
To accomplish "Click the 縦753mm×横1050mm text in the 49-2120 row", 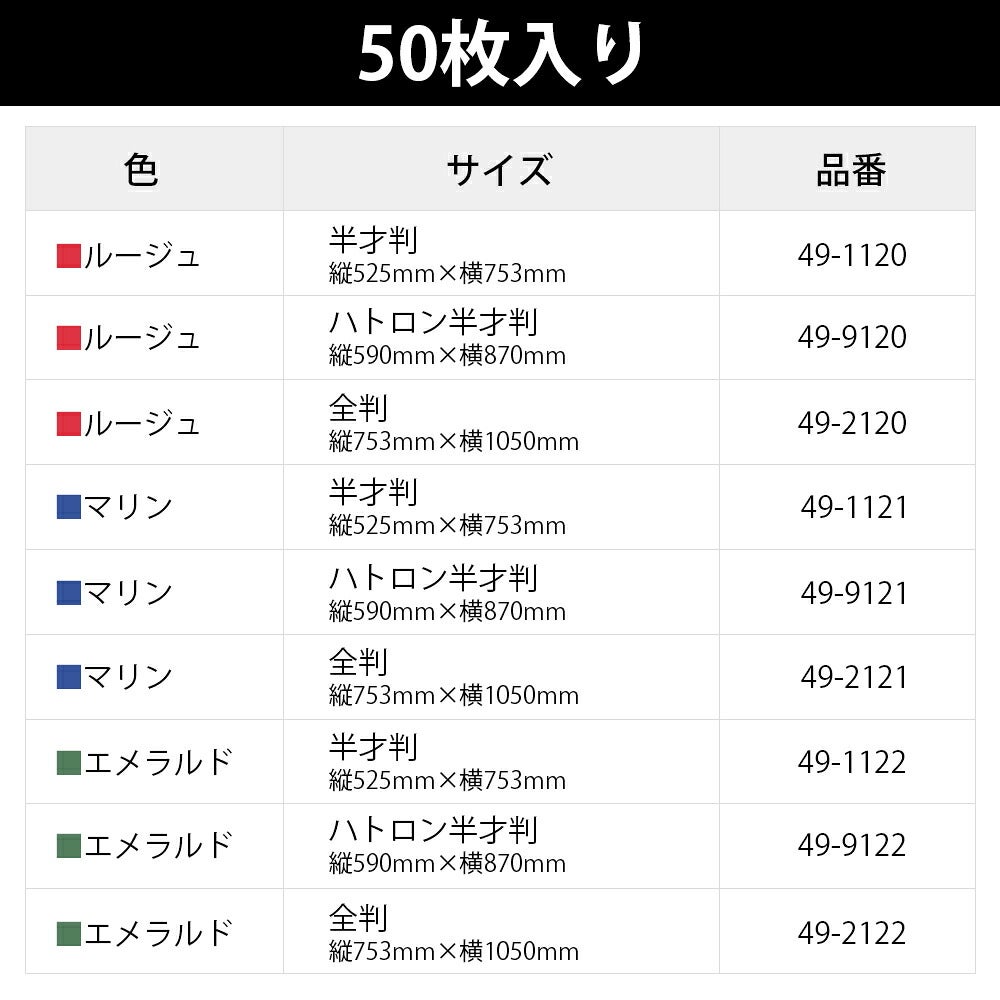I will pos(454,441).
